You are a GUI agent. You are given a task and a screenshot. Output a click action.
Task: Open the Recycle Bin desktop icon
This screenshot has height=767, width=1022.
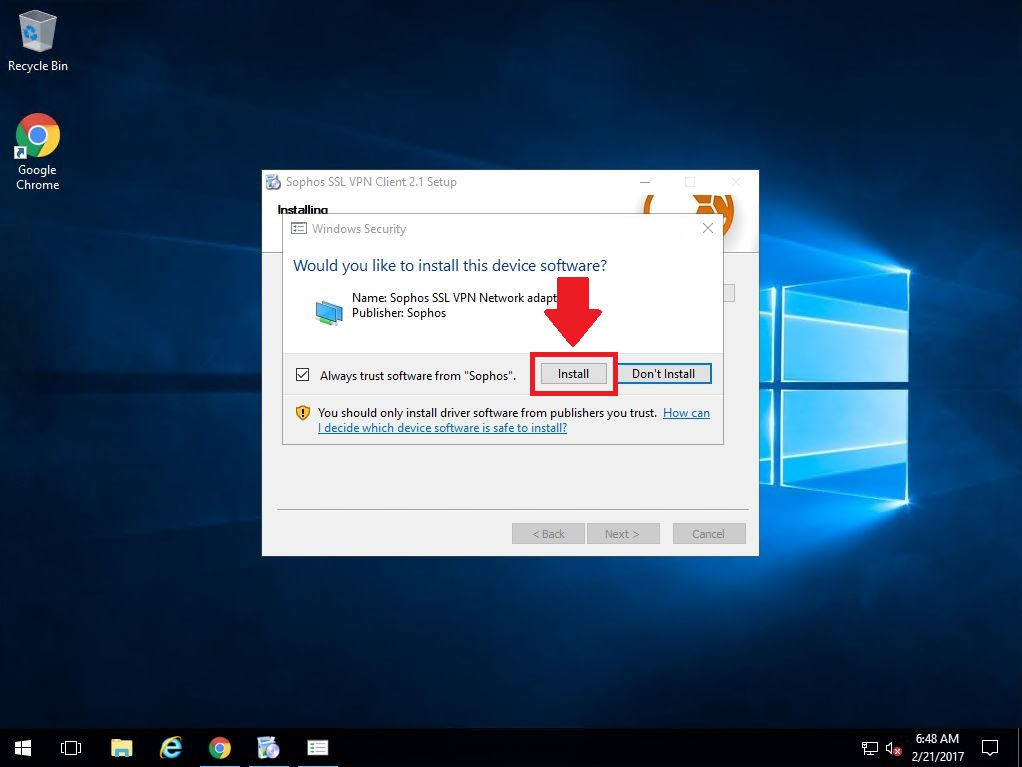point(38,41)
